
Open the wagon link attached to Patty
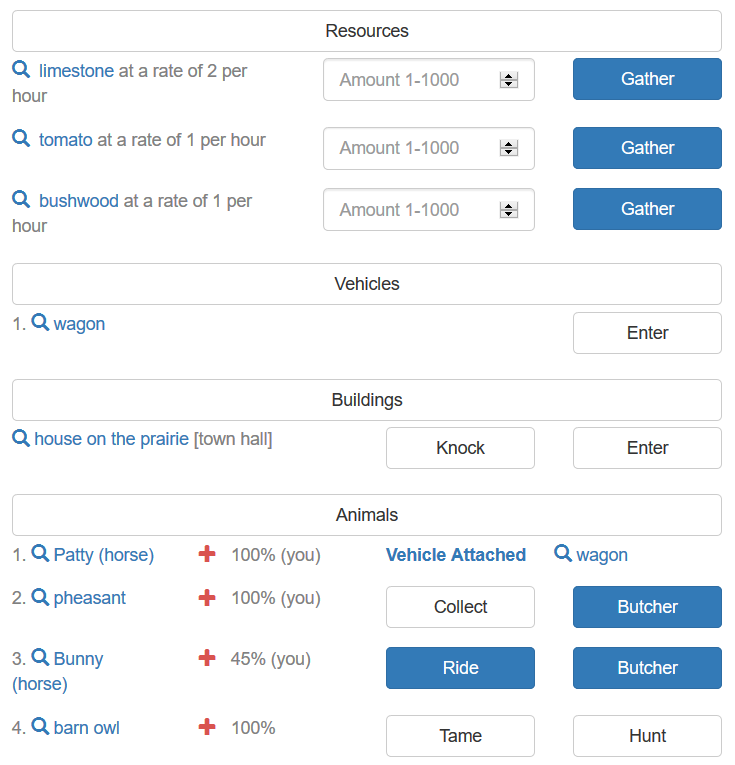[601, 555]
